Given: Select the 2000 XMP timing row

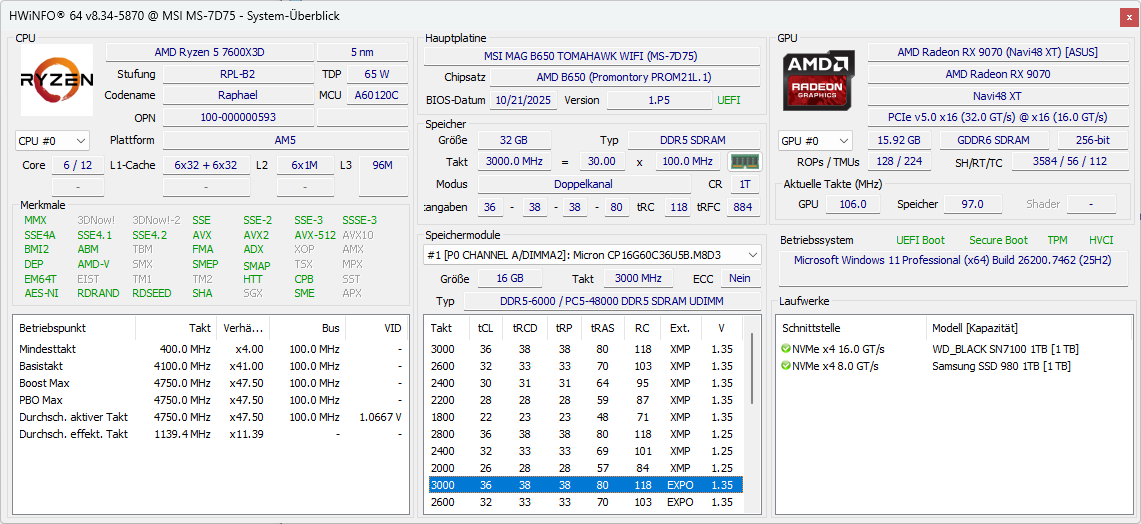Looking at the screenshot, I should [584, 468].
